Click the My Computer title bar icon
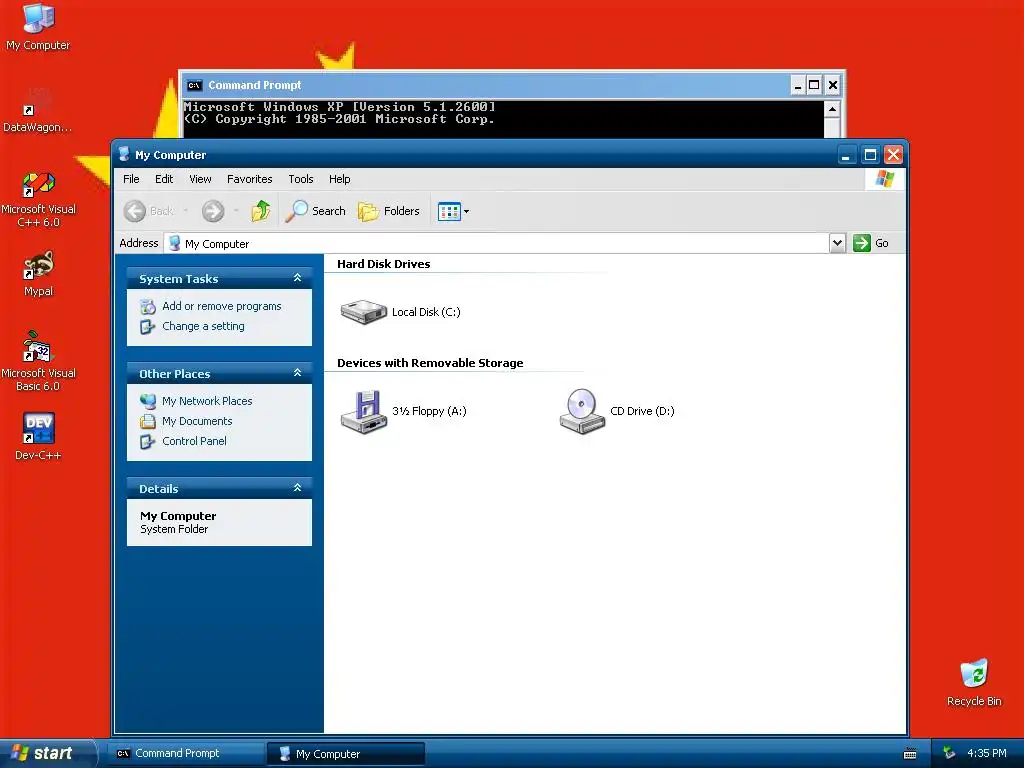 coord(124,154)
